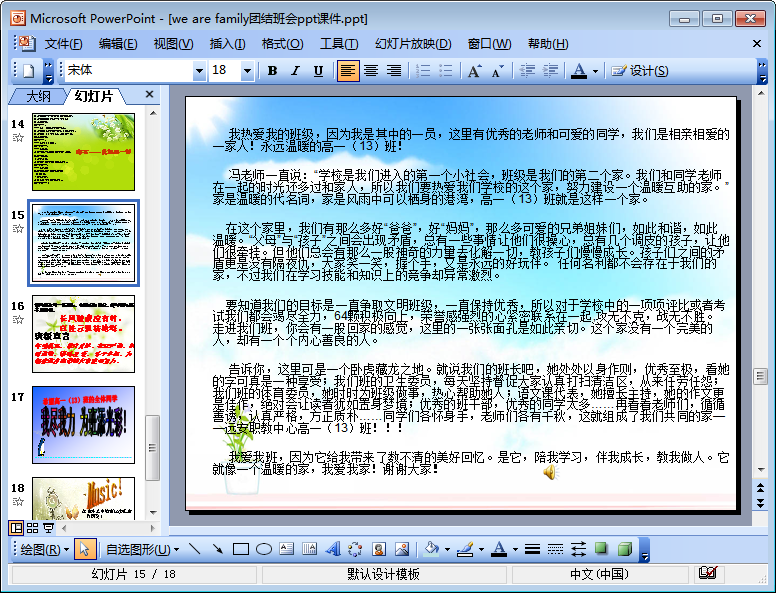Apply fill color from drawing toolbar

pos(432,549)
